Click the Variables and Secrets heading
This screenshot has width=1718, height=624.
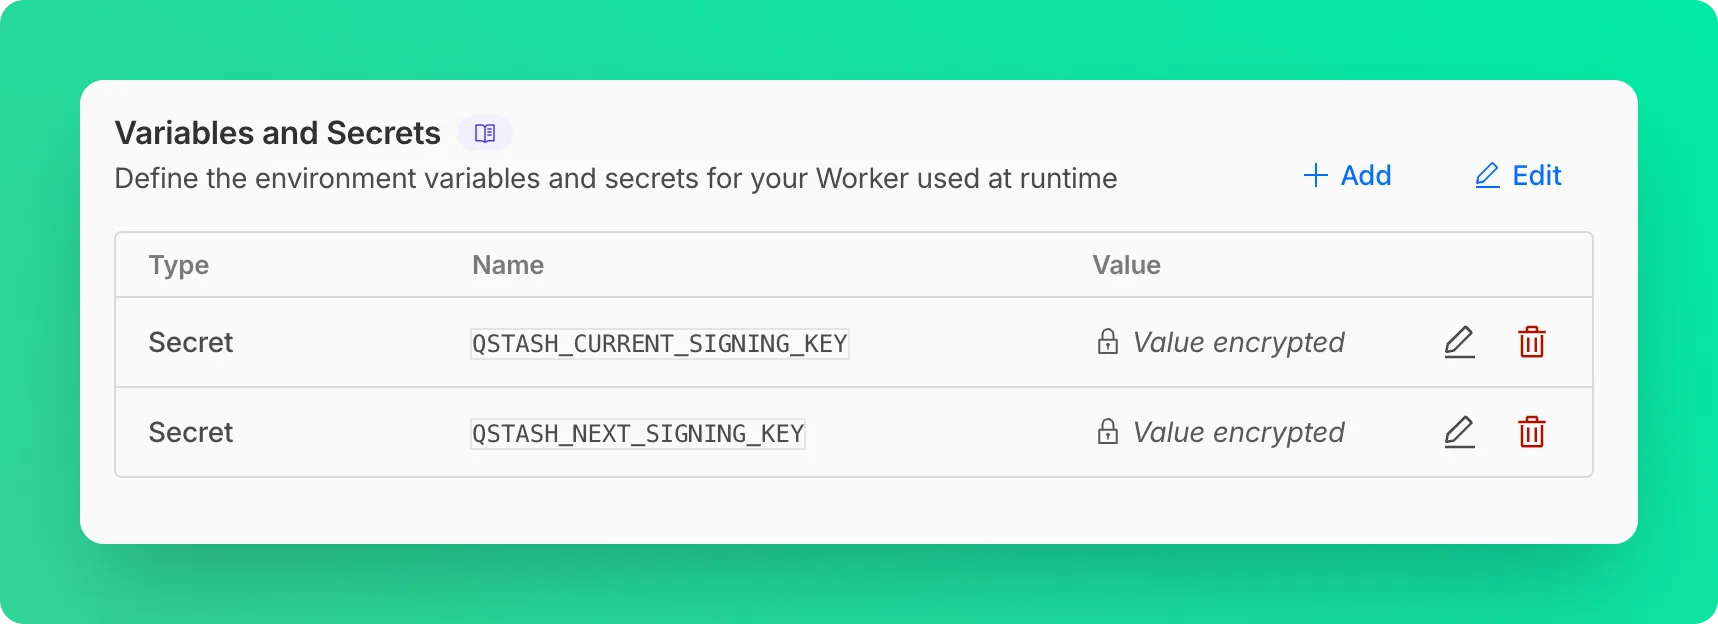pos(278,133)
